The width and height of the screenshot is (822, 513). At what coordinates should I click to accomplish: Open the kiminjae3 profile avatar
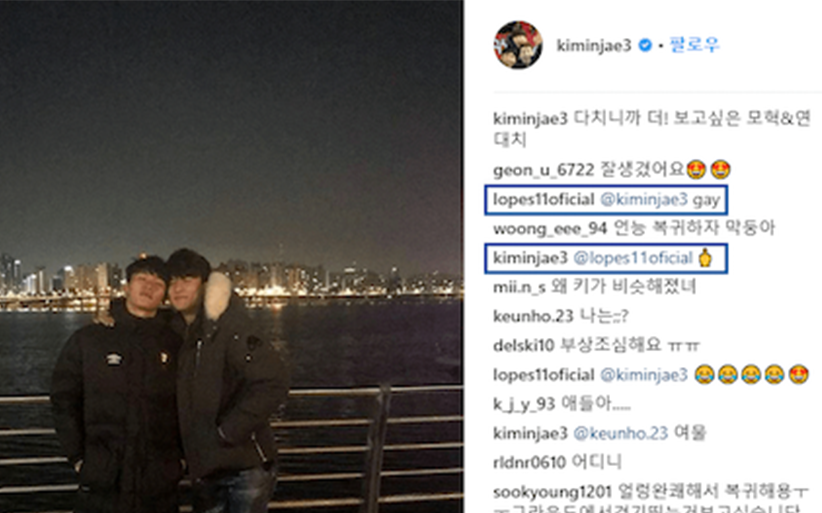pos(517,45)
